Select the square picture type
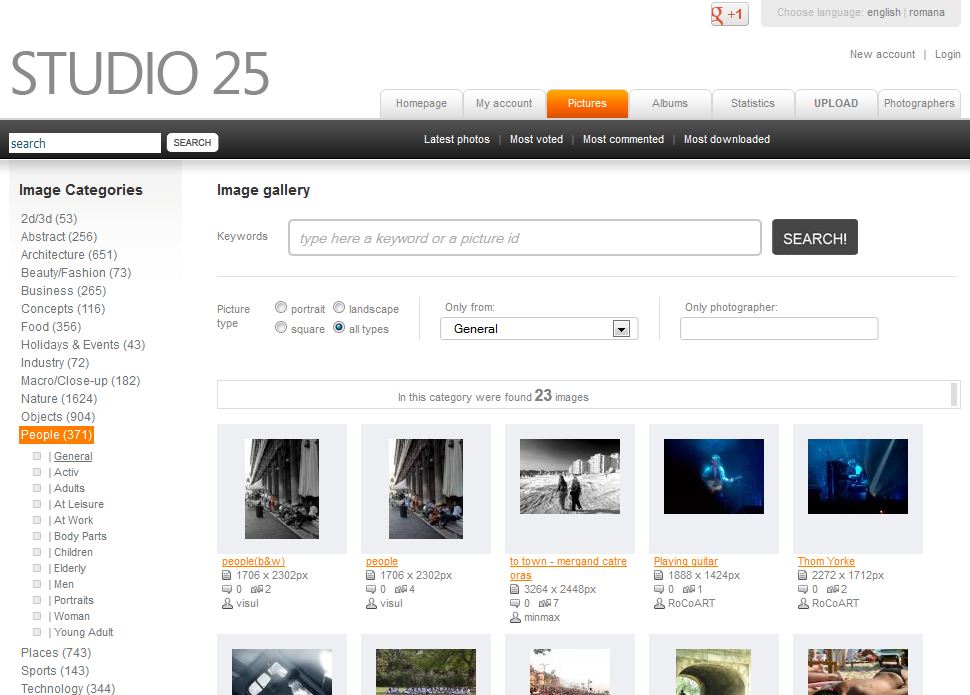970x695 pixels. [x=281, y=327]
